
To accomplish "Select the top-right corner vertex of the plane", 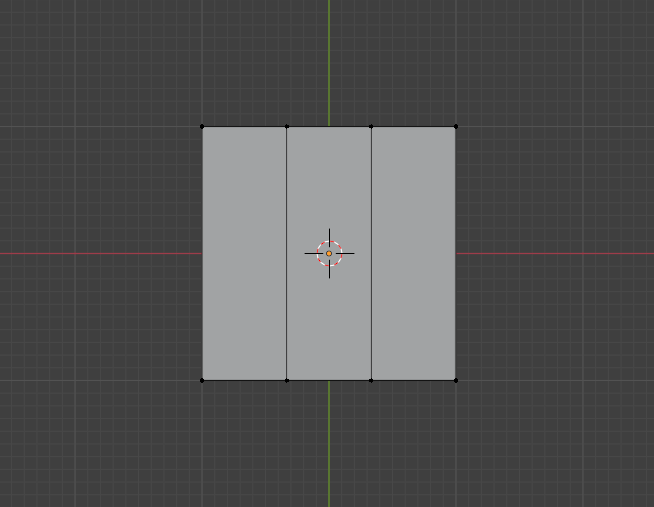I will (x=456, y=127).
